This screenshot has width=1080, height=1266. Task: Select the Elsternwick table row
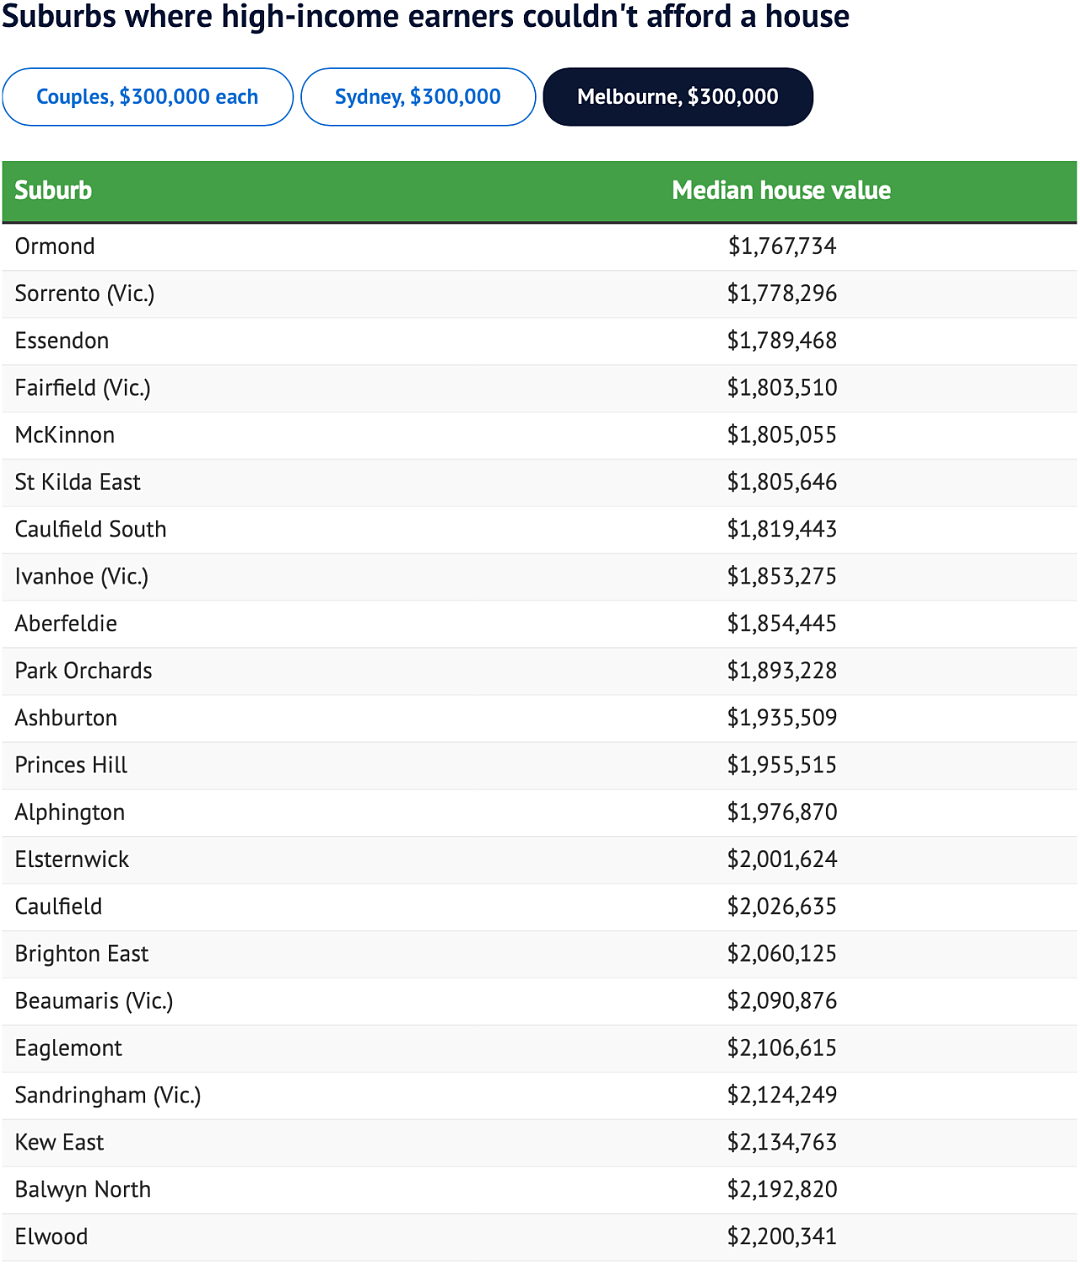(x=540, y=860)
